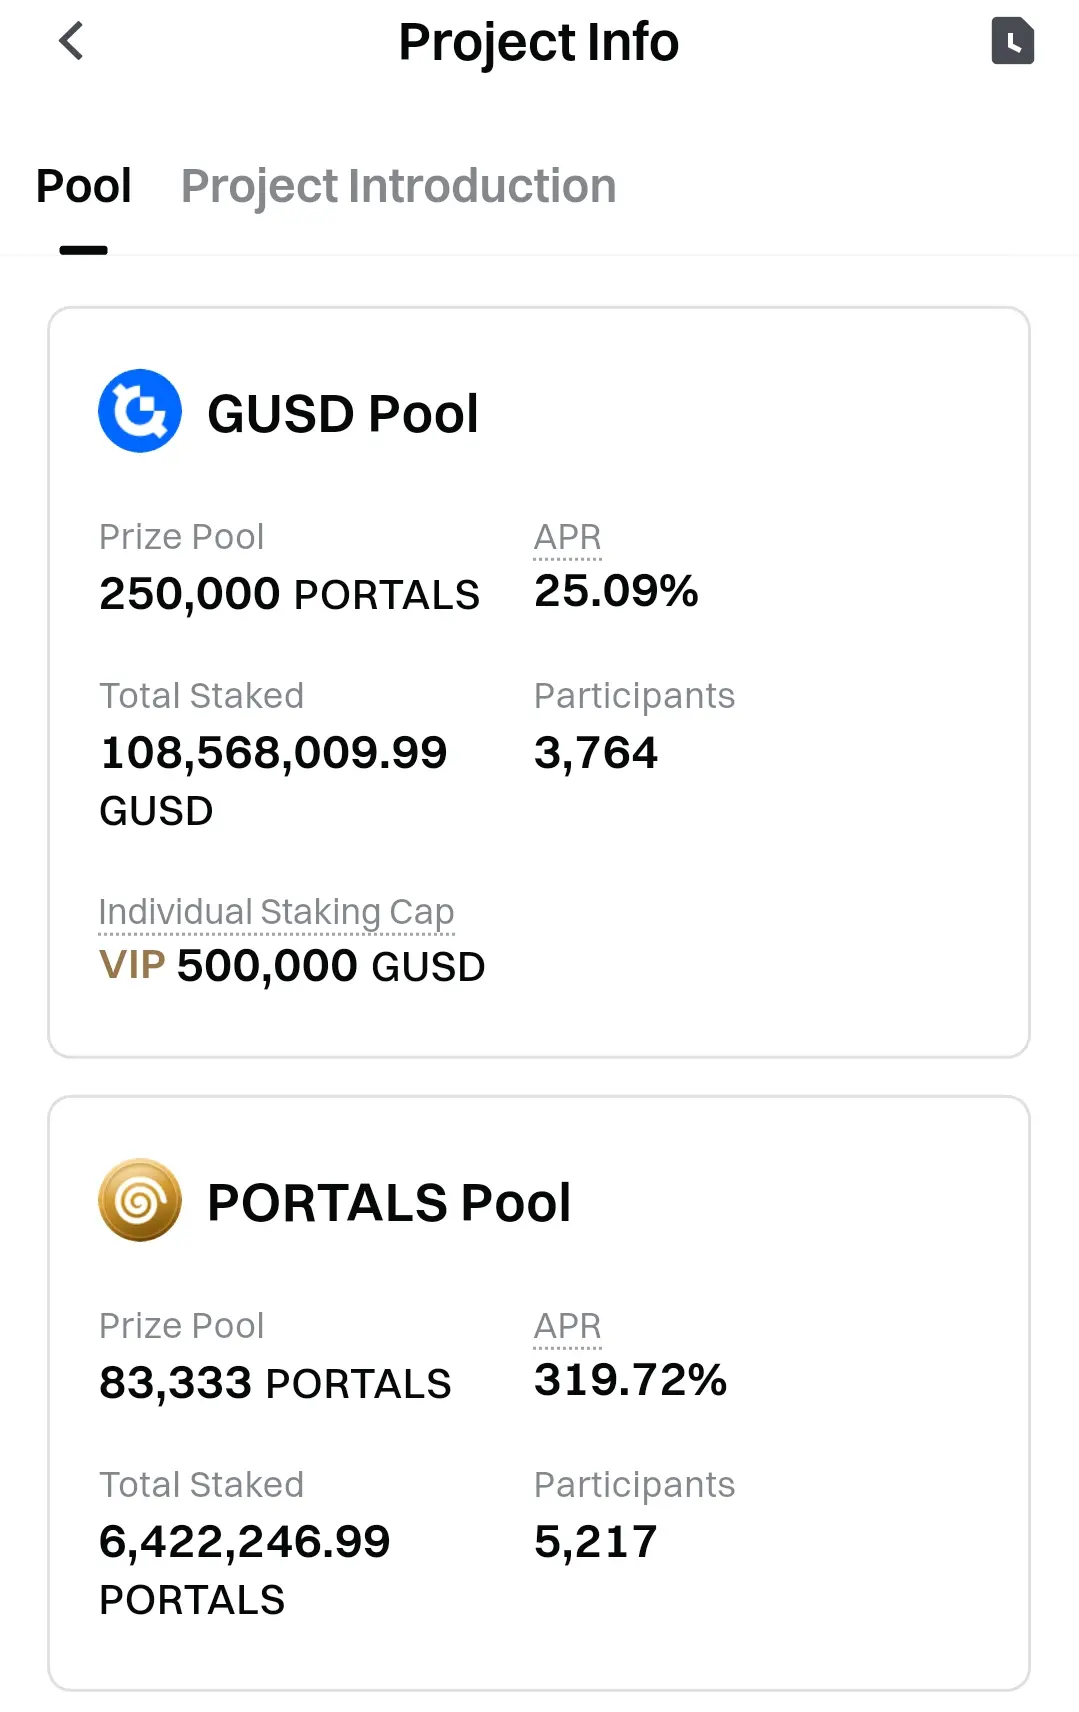
Task: Tap the GUSD coin logo
Action: pyautogui.click(x=140, y=411)
